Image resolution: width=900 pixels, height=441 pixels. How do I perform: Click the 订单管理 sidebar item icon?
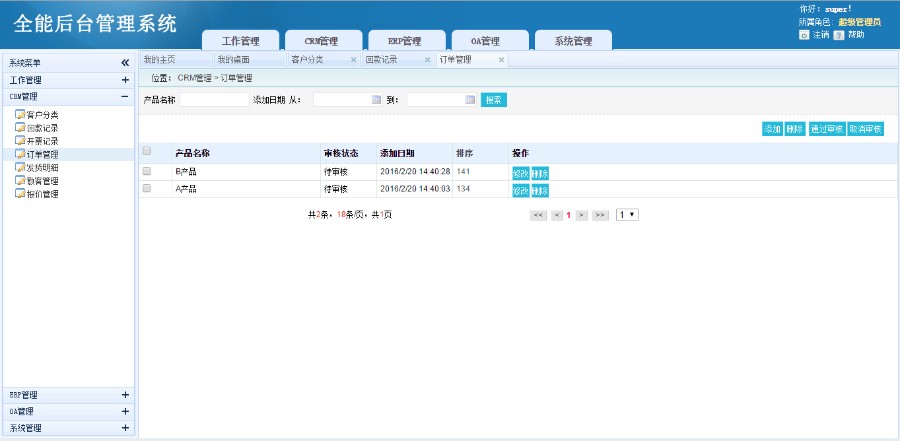[20, 154]
